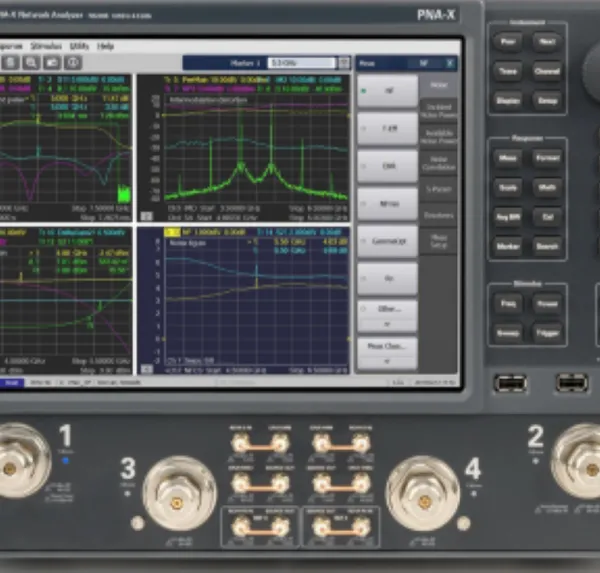The image size is (600, 573).
Task: Select the ENR measurement softkey
Action: pos(387,166)
